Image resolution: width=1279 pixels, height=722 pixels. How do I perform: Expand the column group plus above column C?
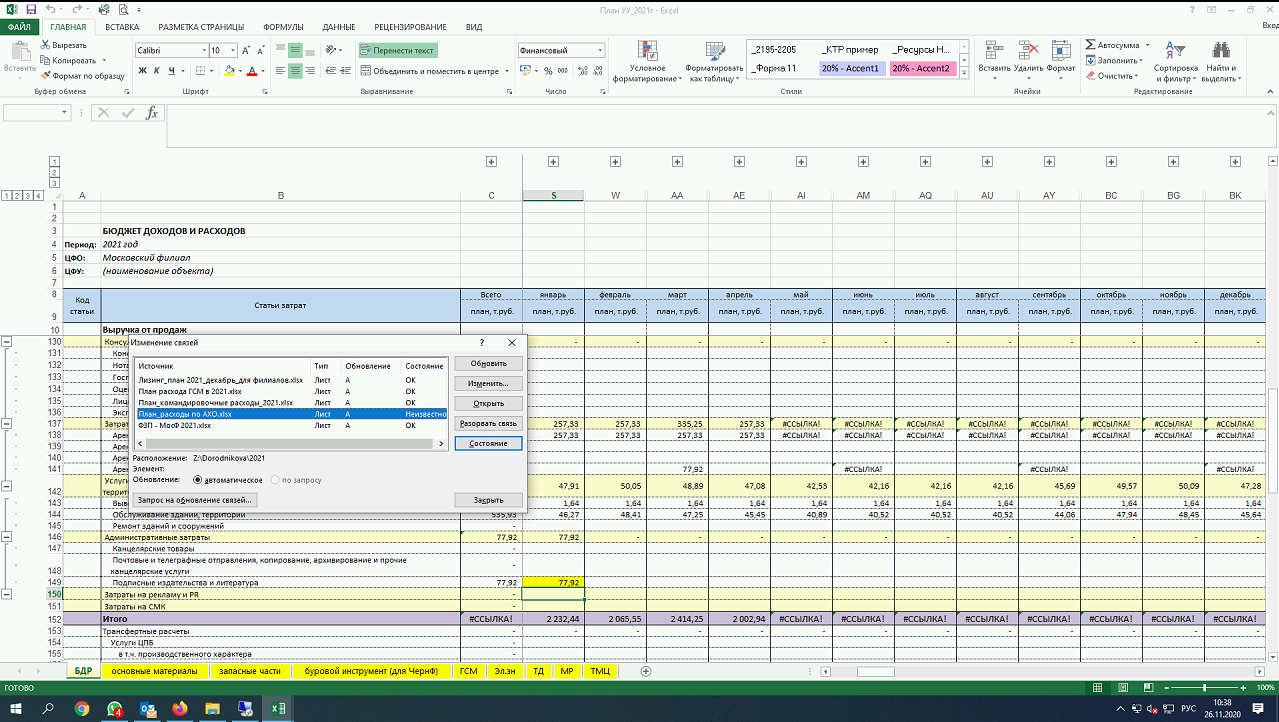click(491, 162)
